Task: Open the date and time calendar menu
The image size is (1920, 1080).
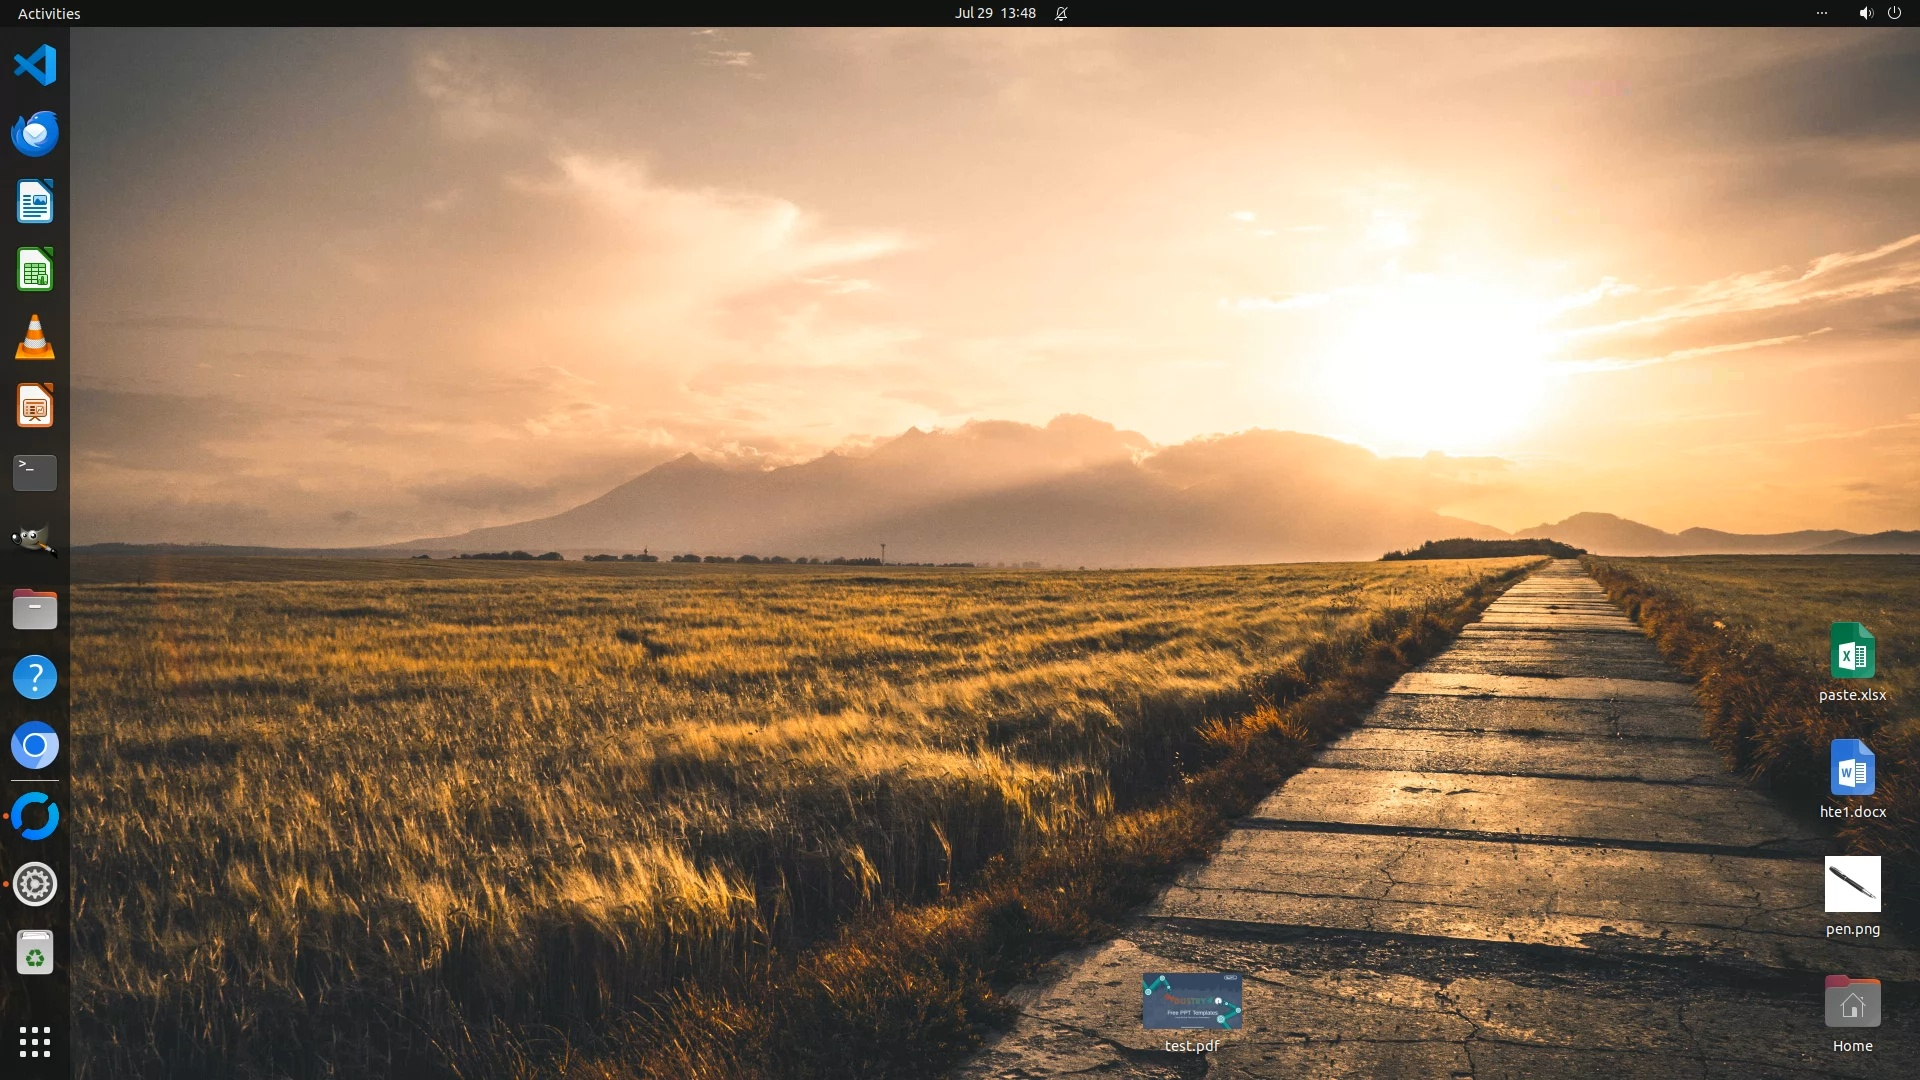Action: point(994,13)
